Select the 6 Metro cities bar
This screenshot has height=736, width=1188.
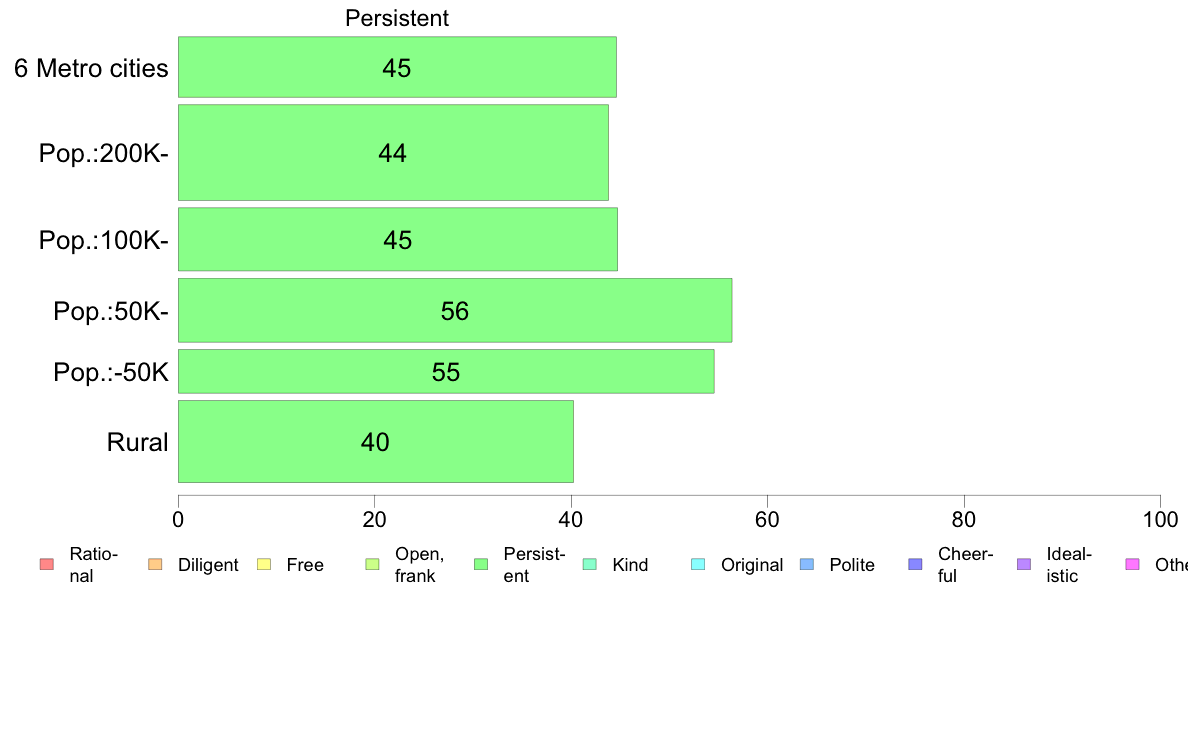pos(397,67)
